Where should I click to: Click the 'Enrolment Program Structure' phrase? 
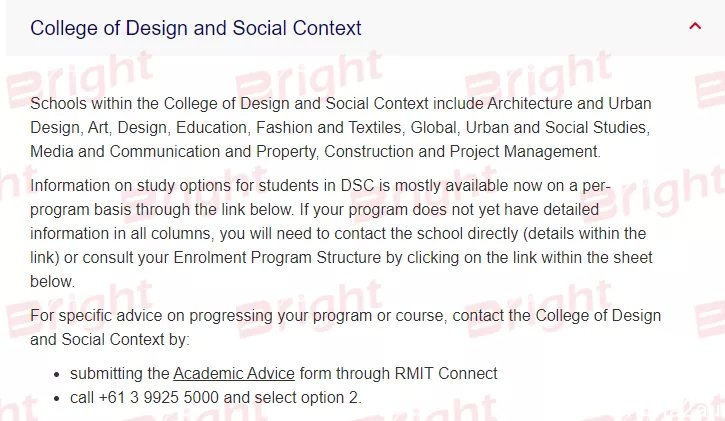(277, 257)
